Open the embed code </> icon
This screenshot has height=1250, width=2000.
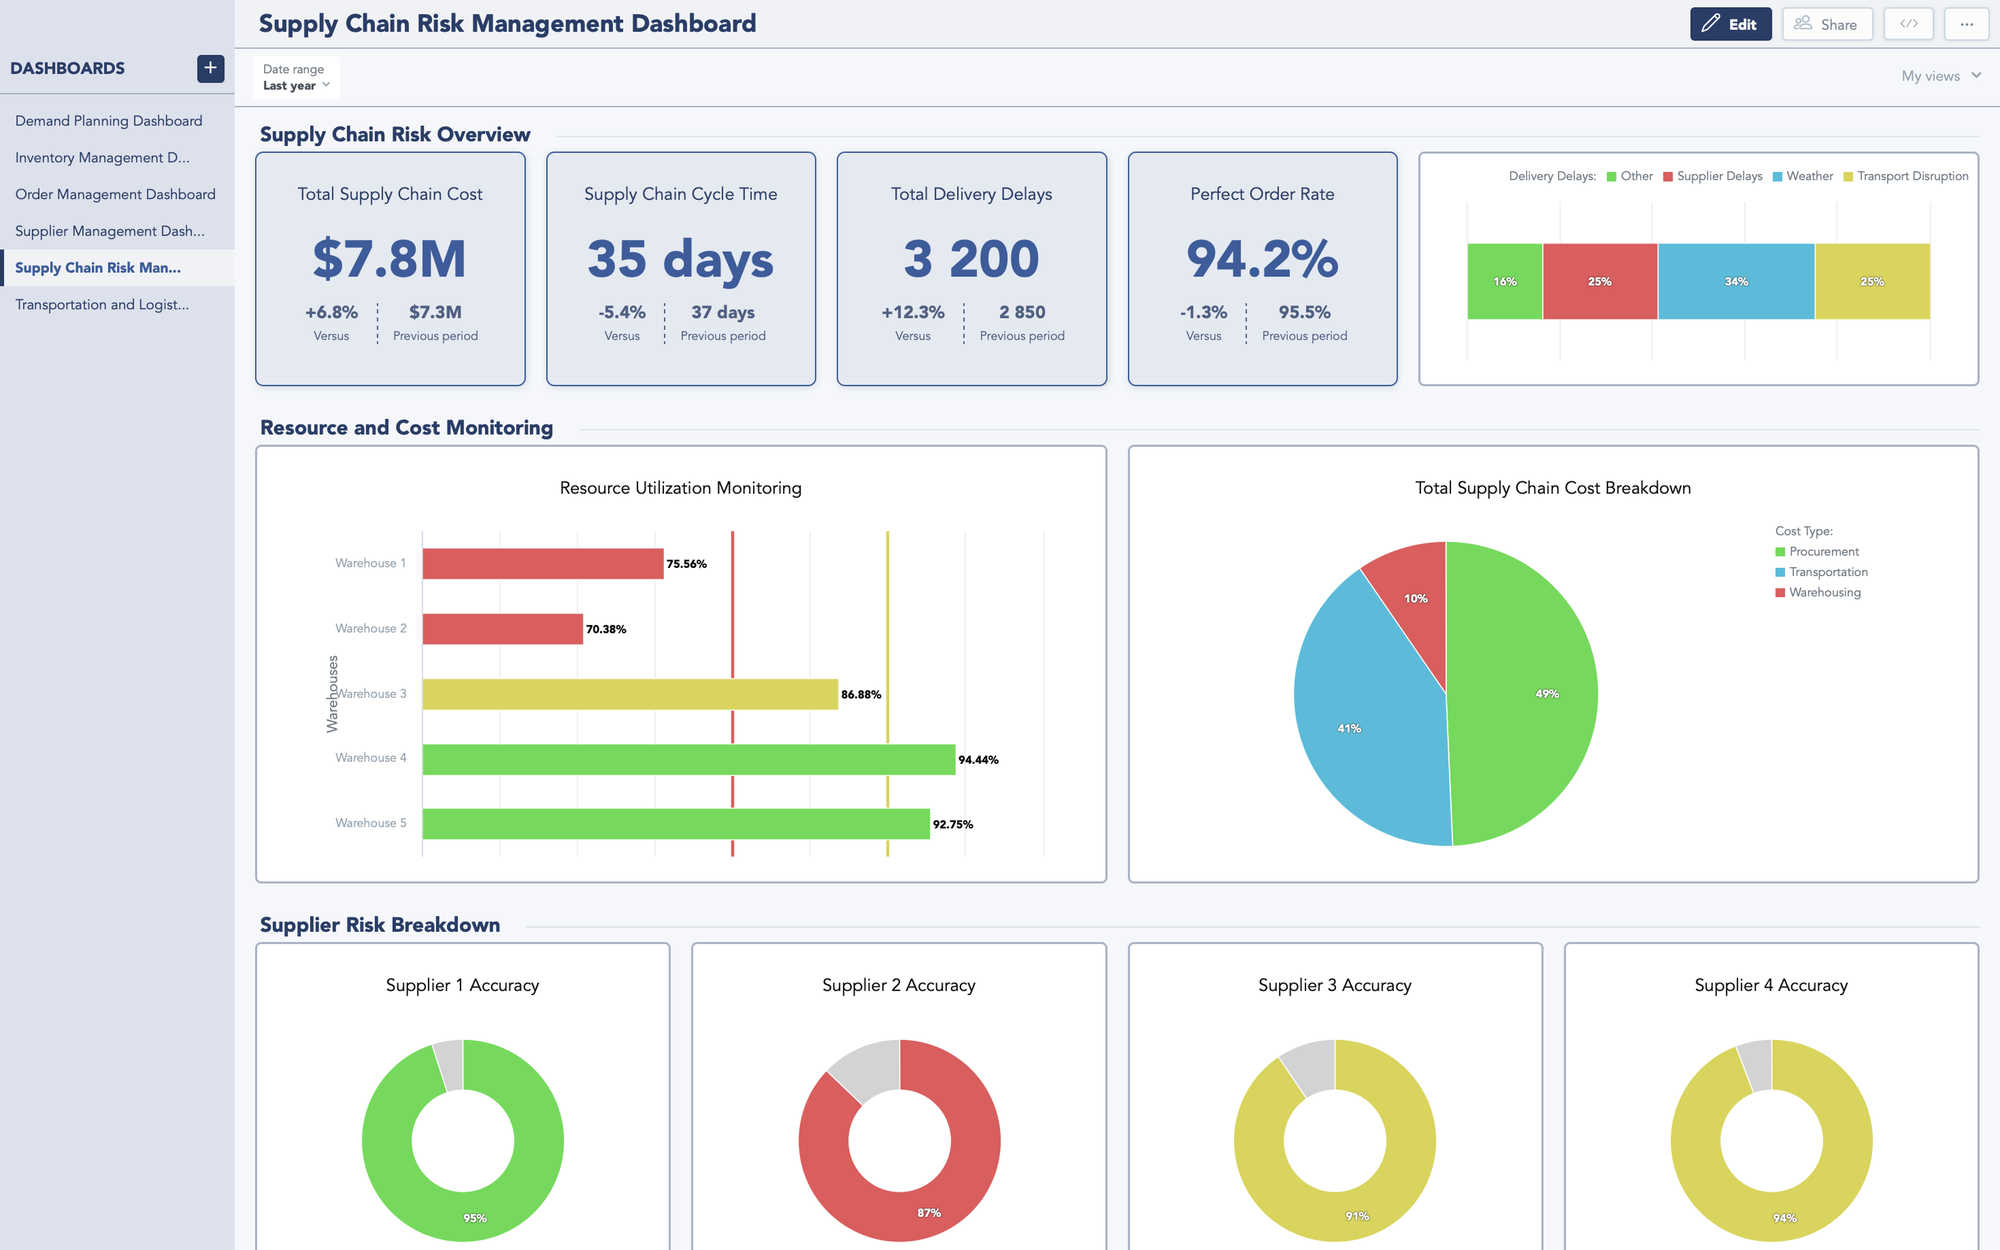coord(1908,23)
